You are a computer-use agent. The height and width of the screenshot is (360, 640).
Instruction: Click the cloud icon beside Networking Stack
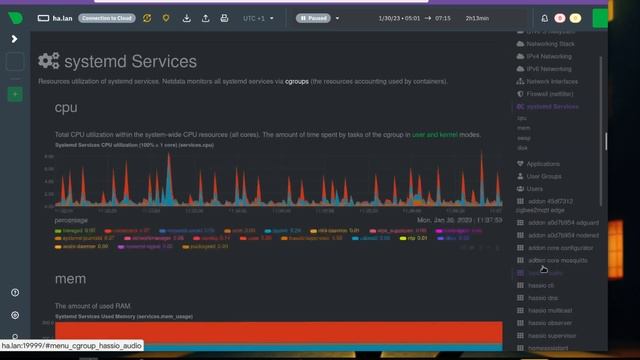(x=520, y=44)
